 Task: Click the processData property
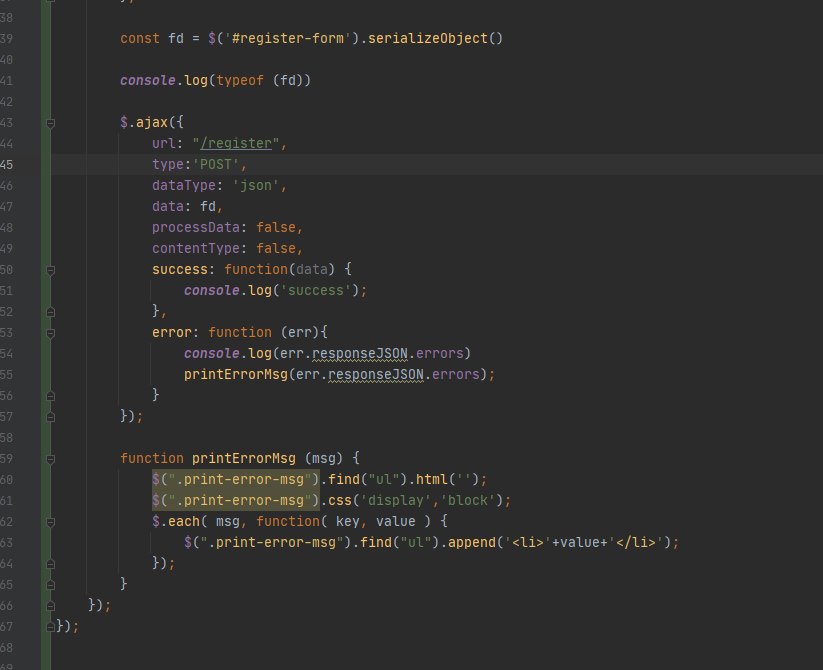tap(196, 227)
